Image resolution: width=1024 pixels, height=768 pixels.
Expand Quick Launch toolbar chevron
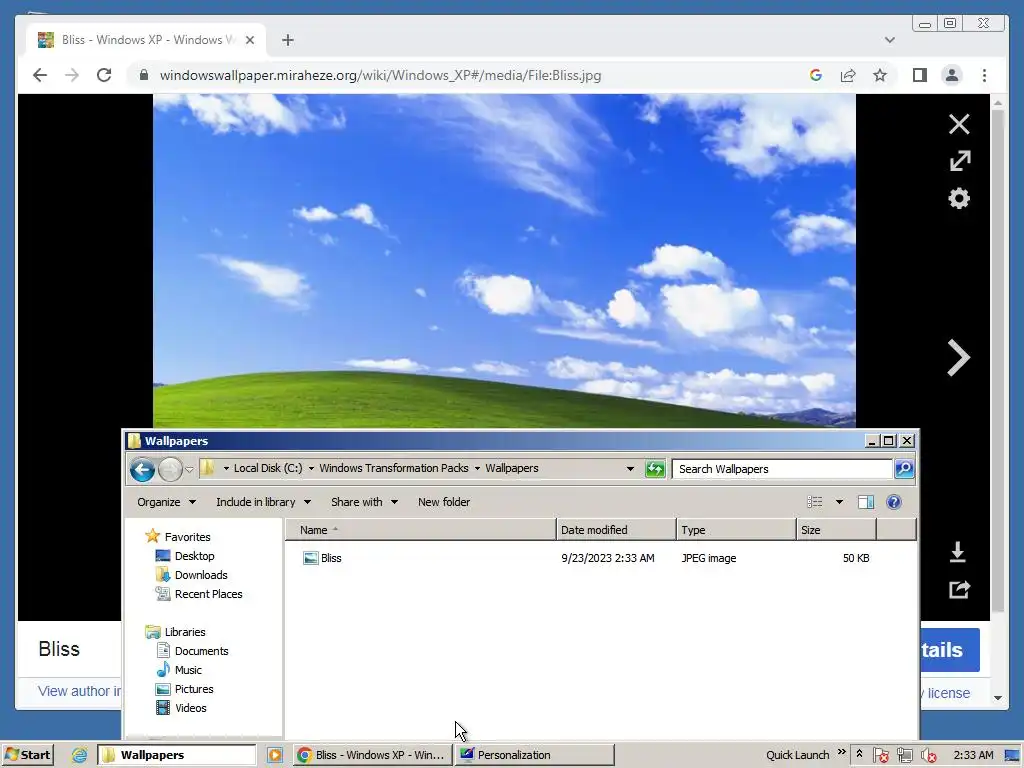(842, 752)
